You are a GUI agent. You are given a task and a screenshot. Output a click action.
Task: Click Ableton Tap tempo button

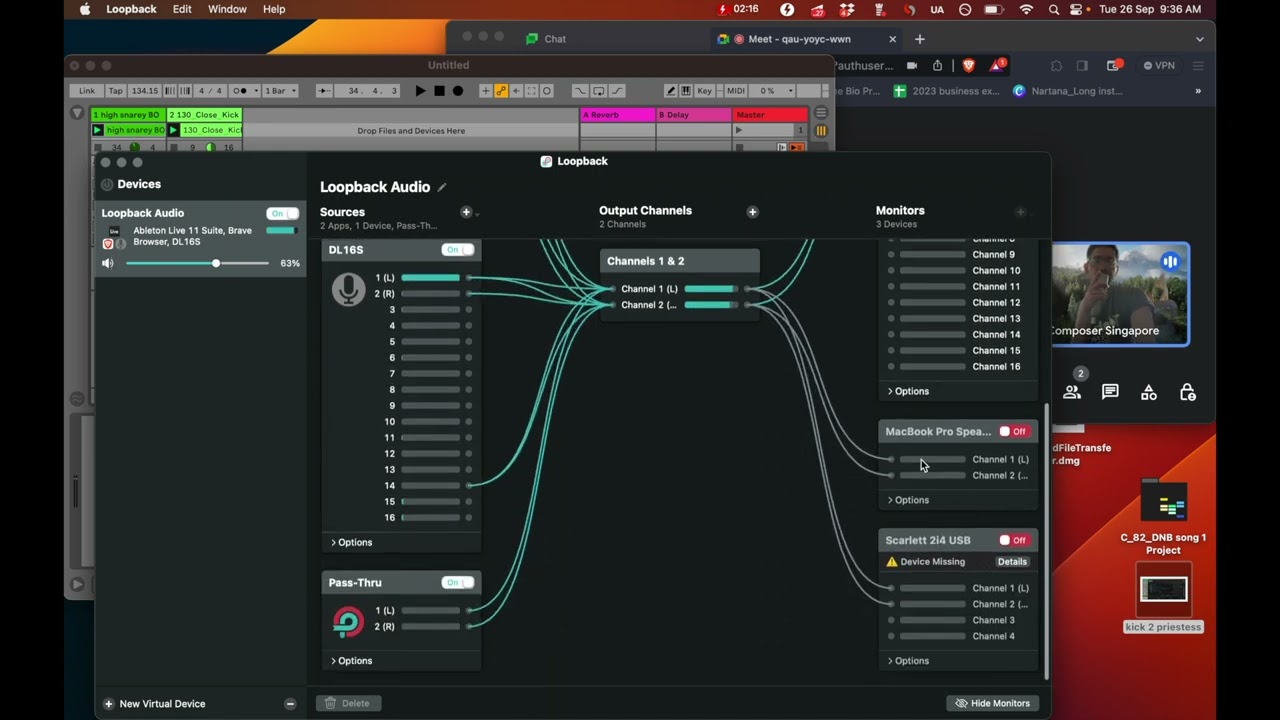pyautogui.click(x=116, y=91)
